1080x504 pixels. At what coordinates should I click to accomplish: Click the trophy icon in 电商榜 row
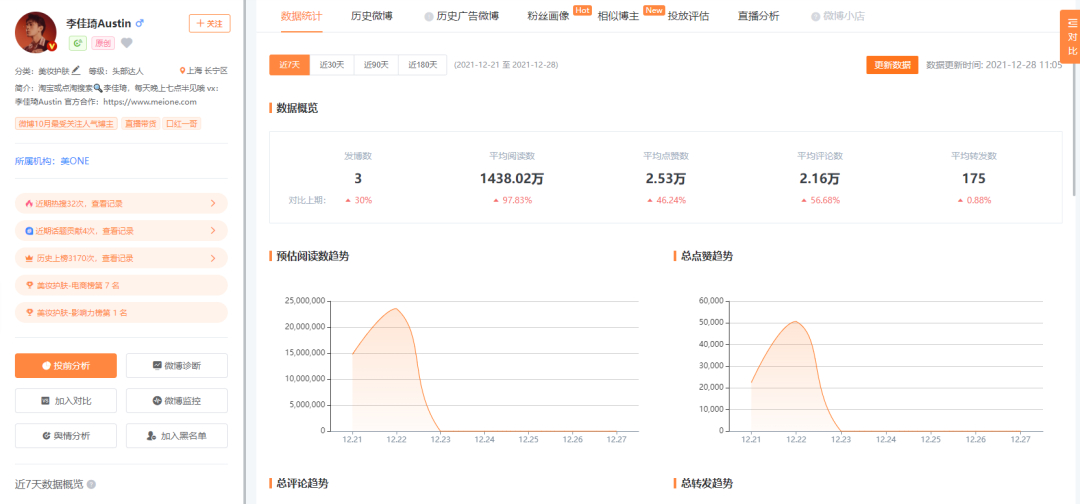point(28,285)
